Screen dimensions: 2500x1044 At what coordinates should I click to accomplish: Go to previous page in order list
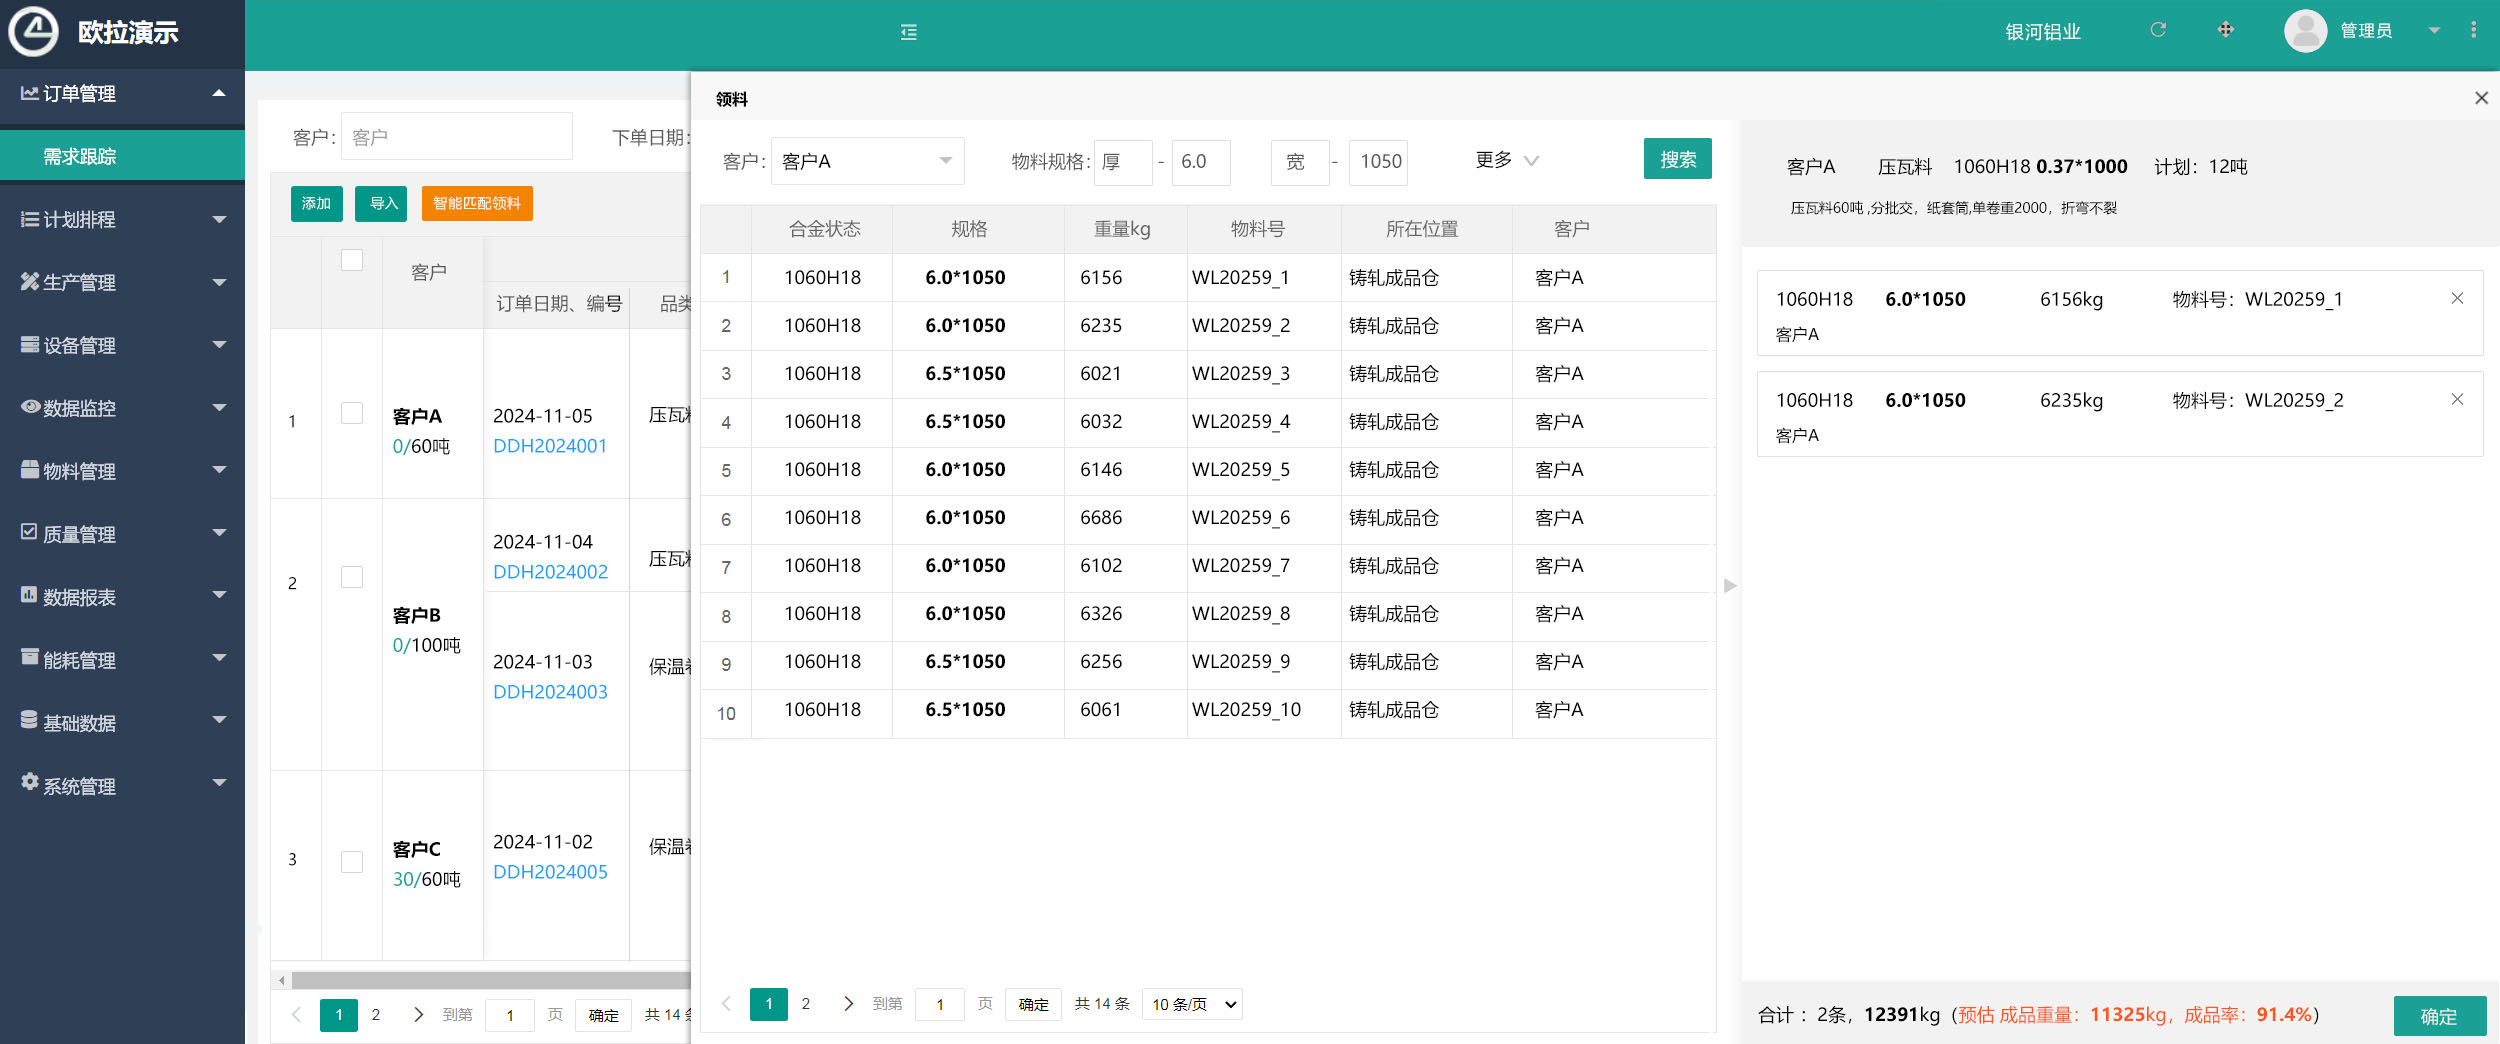[x=296, y=1014]
